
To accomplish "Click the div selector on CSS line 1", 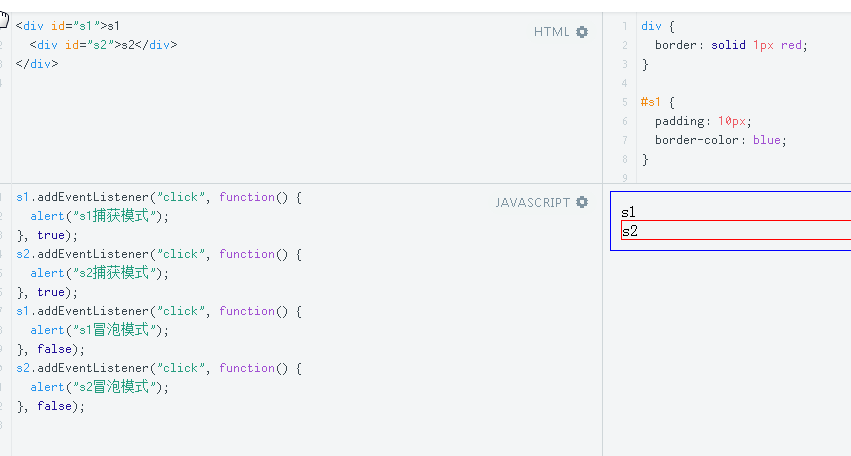I will (651, 26).
